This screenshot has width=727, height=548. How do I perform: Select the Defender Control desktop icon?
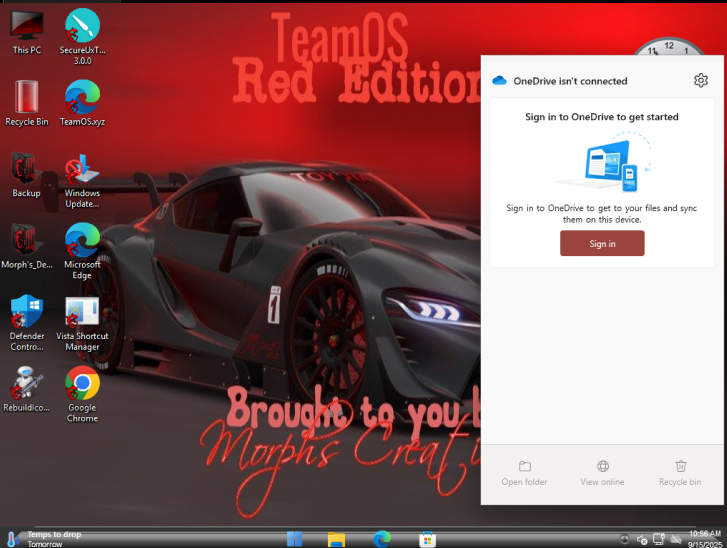point(27,323)
